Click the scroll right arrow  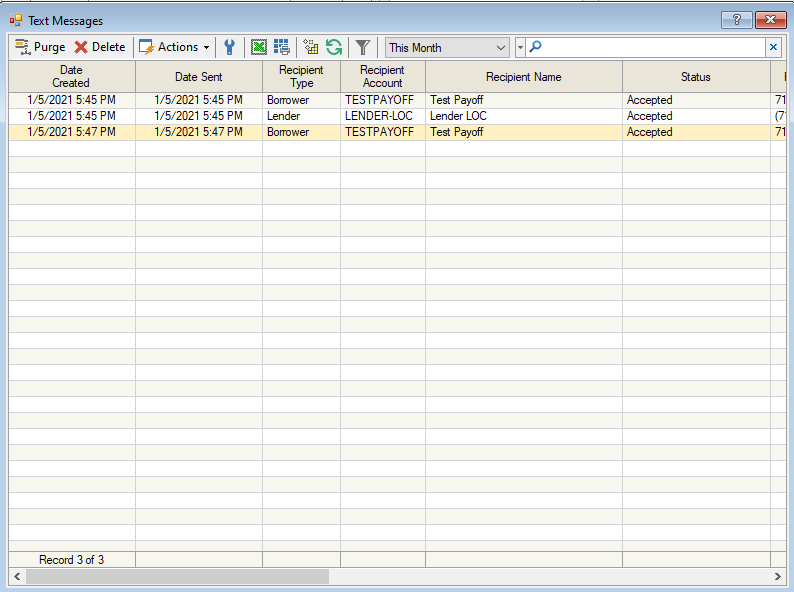777,576
